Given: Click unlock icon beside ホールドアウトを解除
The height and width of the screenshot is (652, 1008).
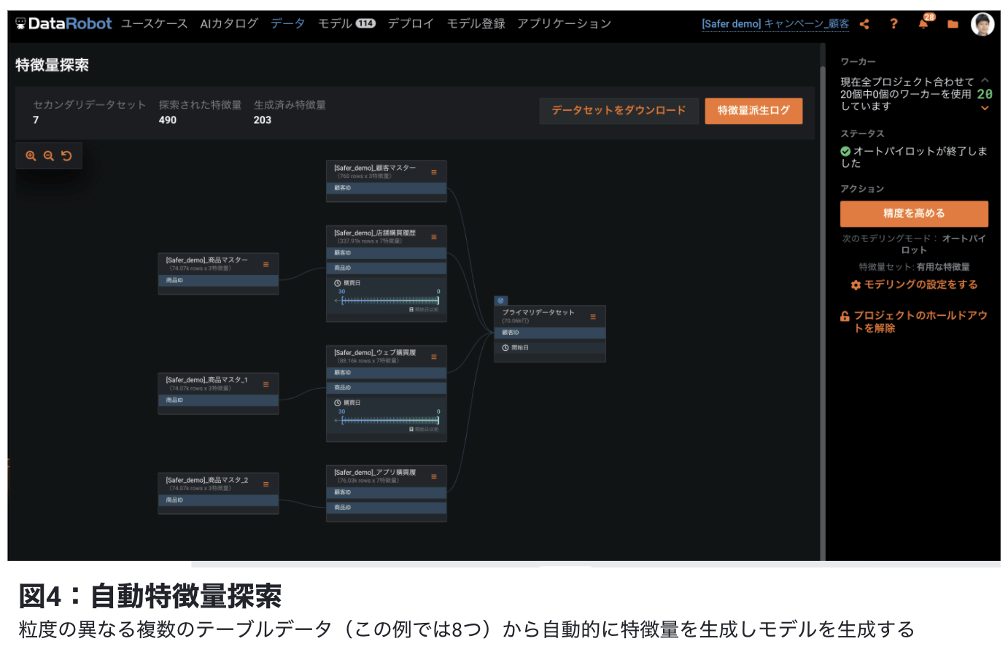Looking at the screenshot, I should click(x=845, y=316).
